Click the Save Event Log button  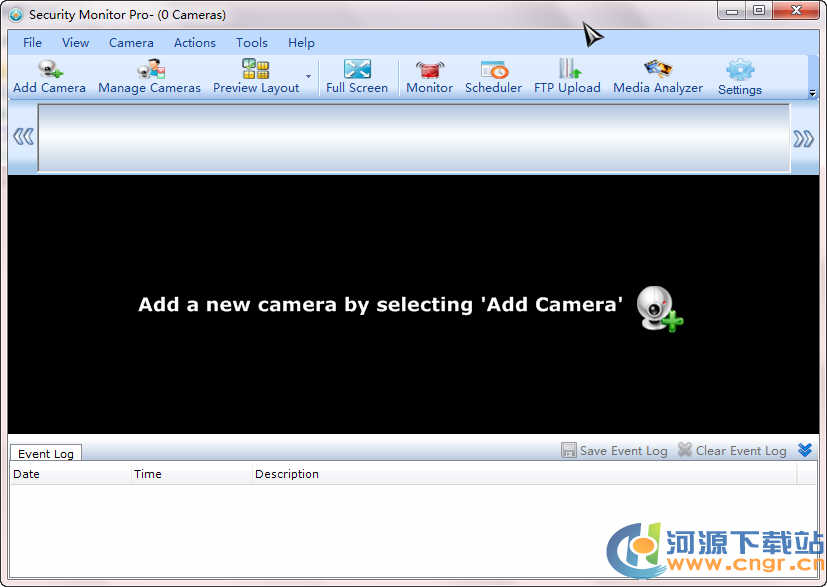(x=614, y=450)
